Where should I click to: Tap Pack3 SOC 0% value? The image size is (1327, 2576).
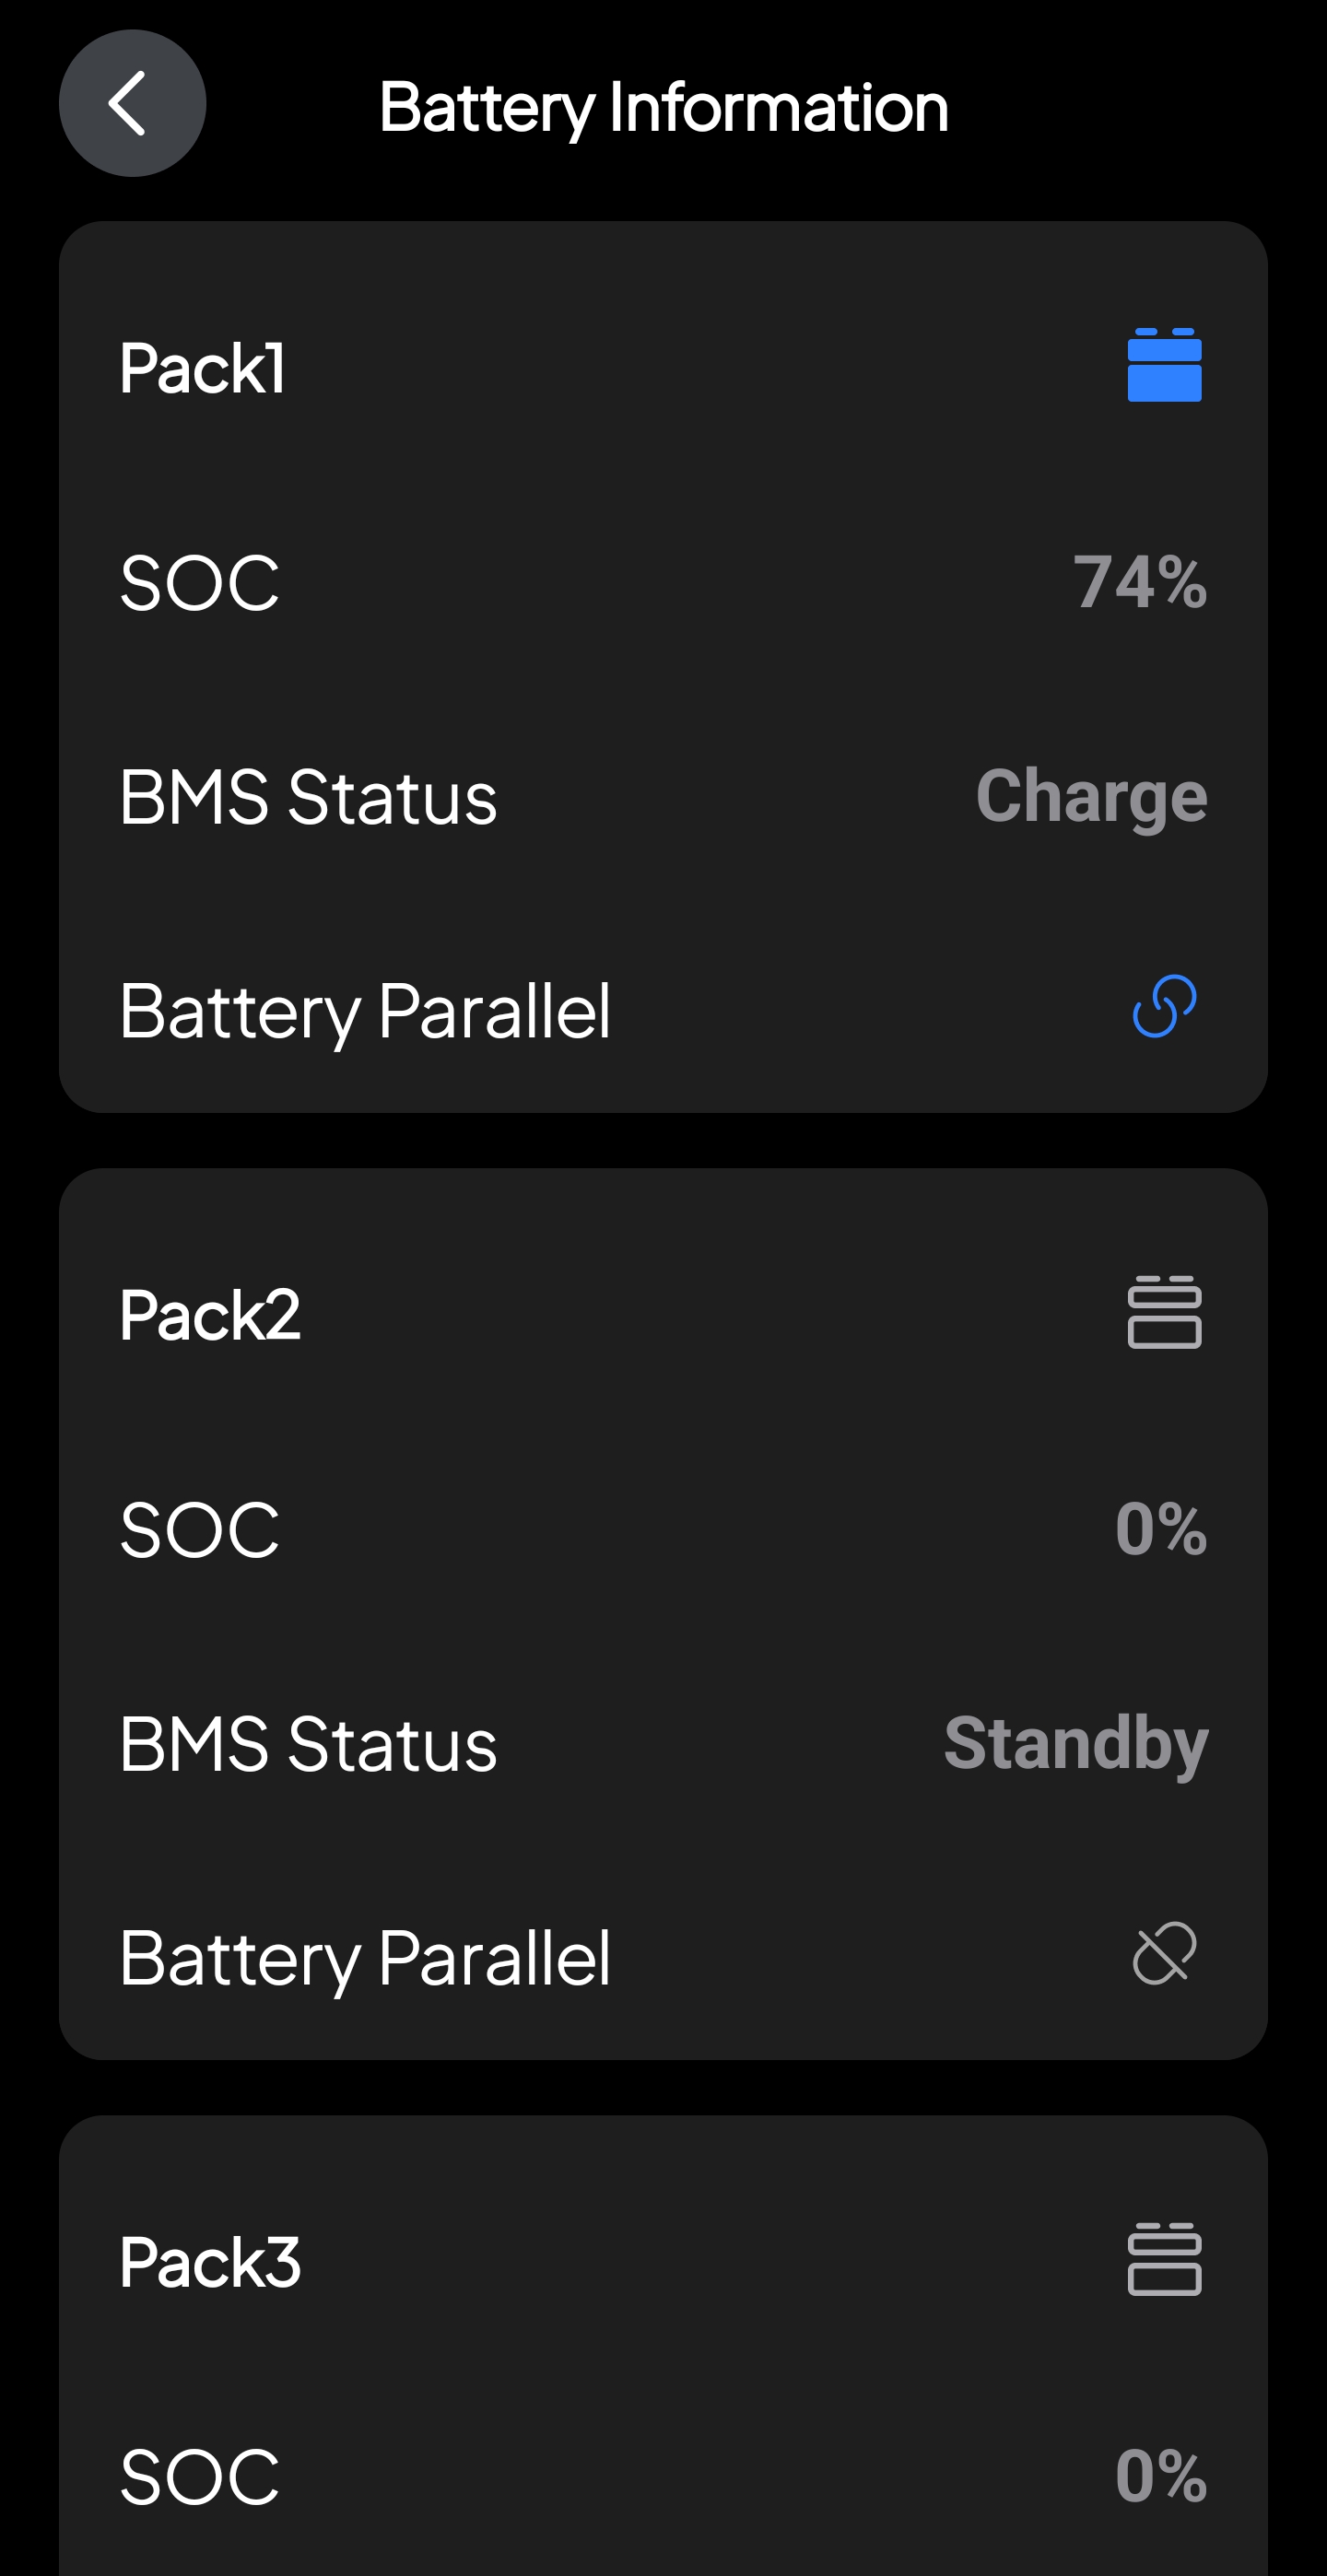tap(1161, 2476)
